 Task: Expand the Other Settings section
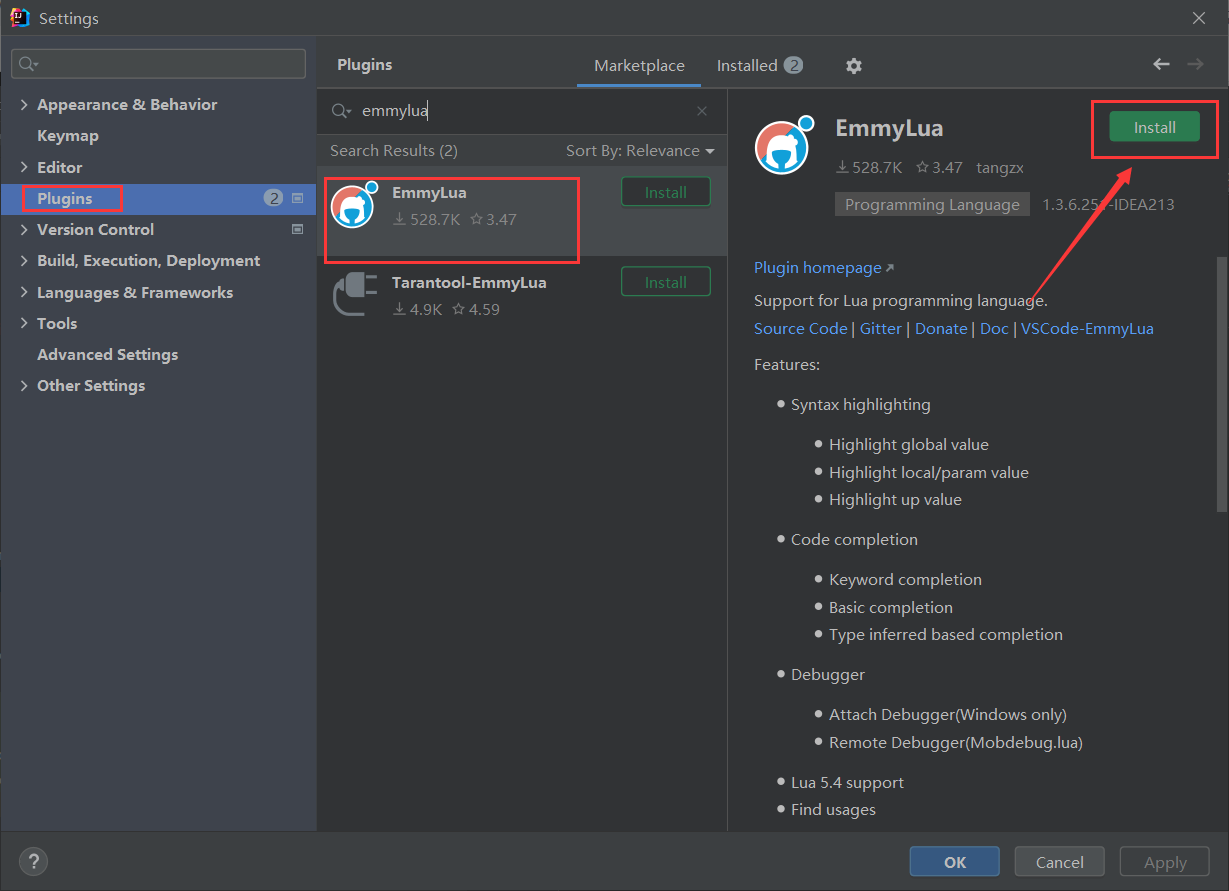tap(24, 386)
